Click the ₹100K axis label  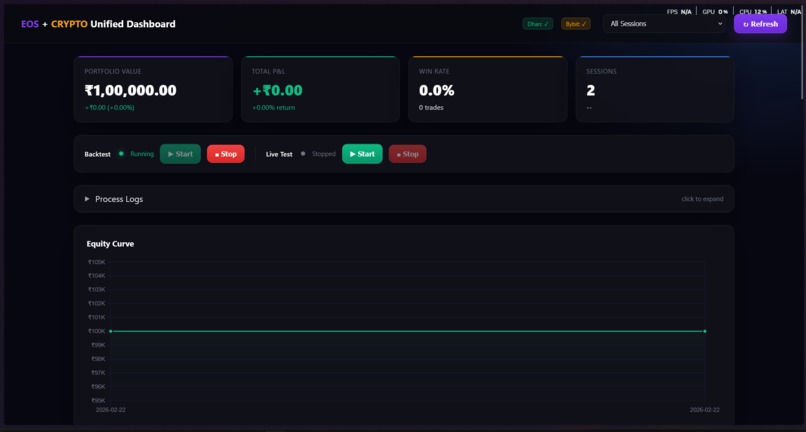coord(97,331)
